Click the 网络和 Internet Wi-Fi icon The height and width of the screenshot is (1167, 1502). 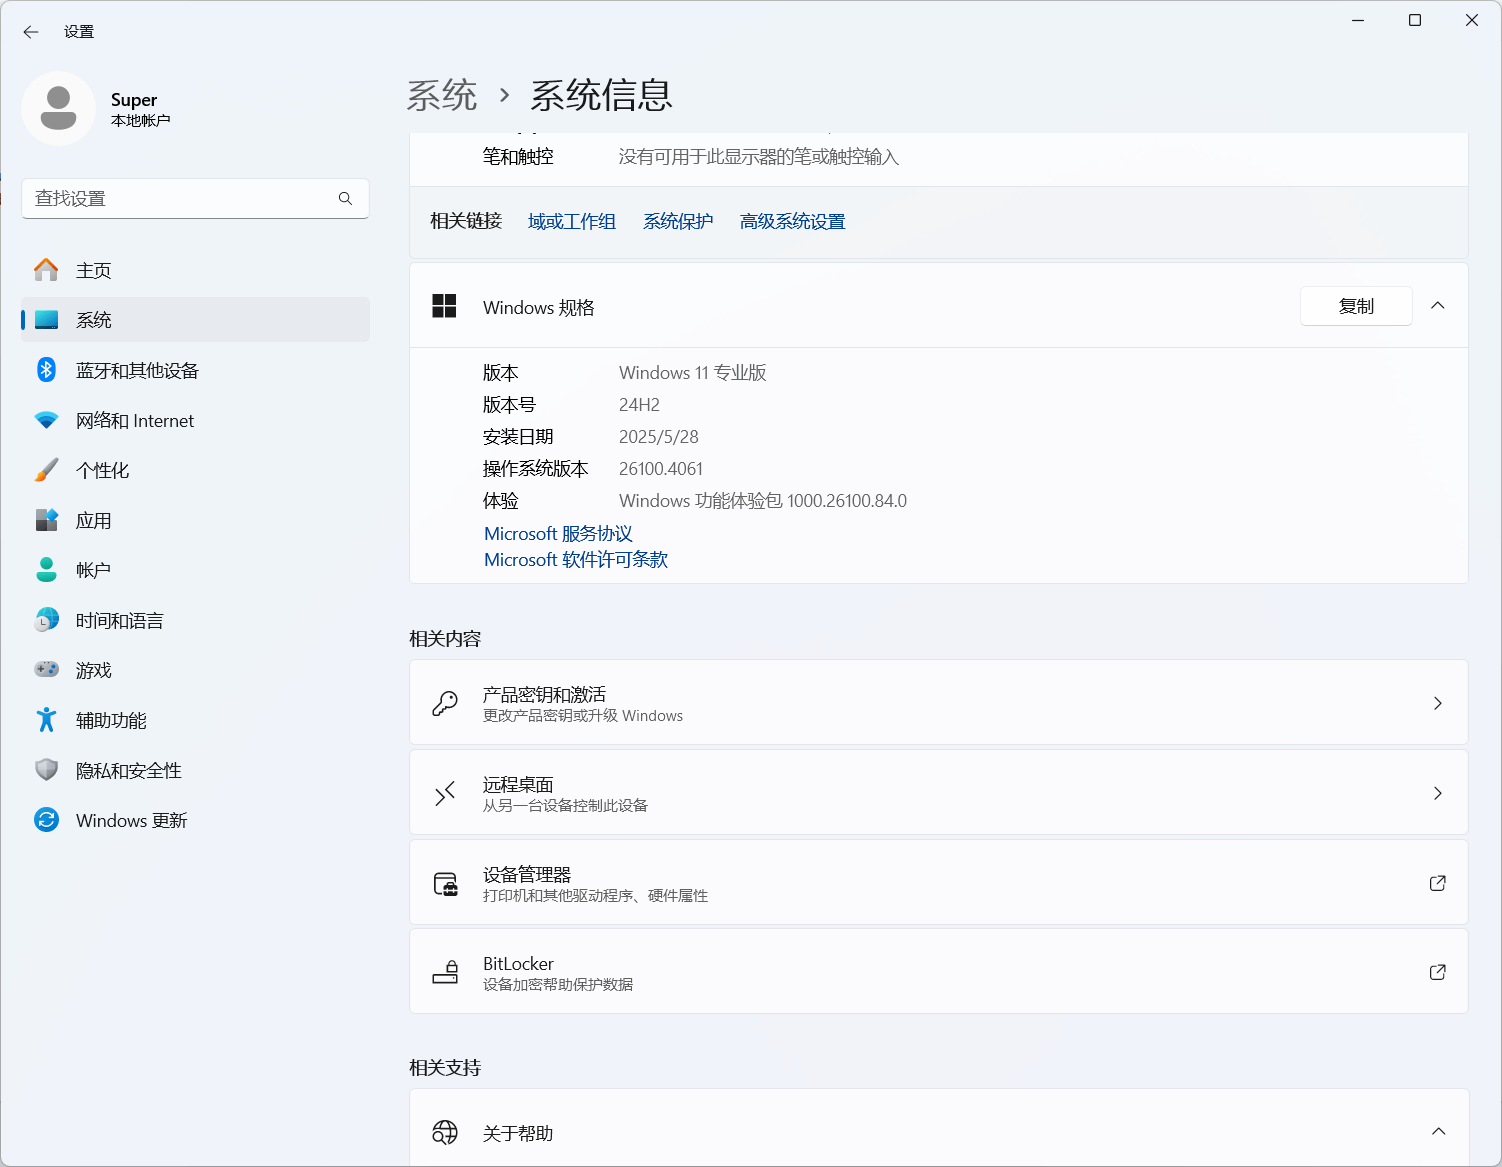tap(46, 419)
